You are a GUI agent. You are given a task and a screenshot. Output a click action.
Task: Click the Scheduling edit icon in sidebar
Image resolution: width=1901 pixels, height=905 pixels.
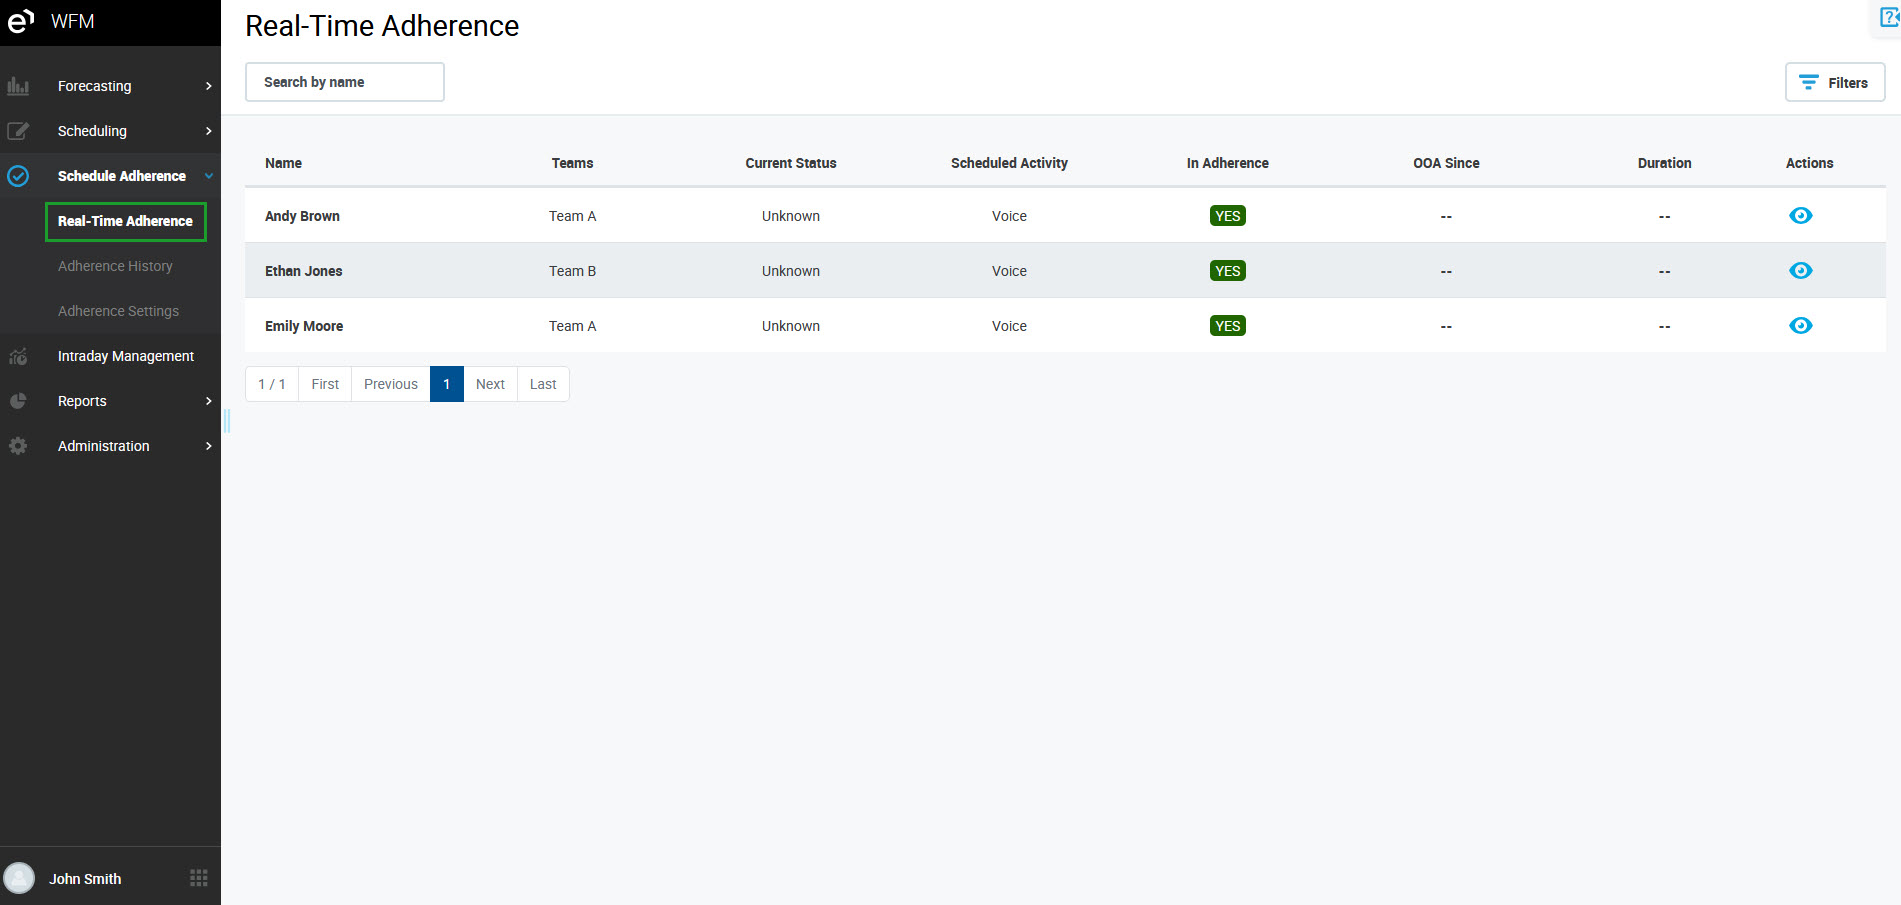point(18,131)
